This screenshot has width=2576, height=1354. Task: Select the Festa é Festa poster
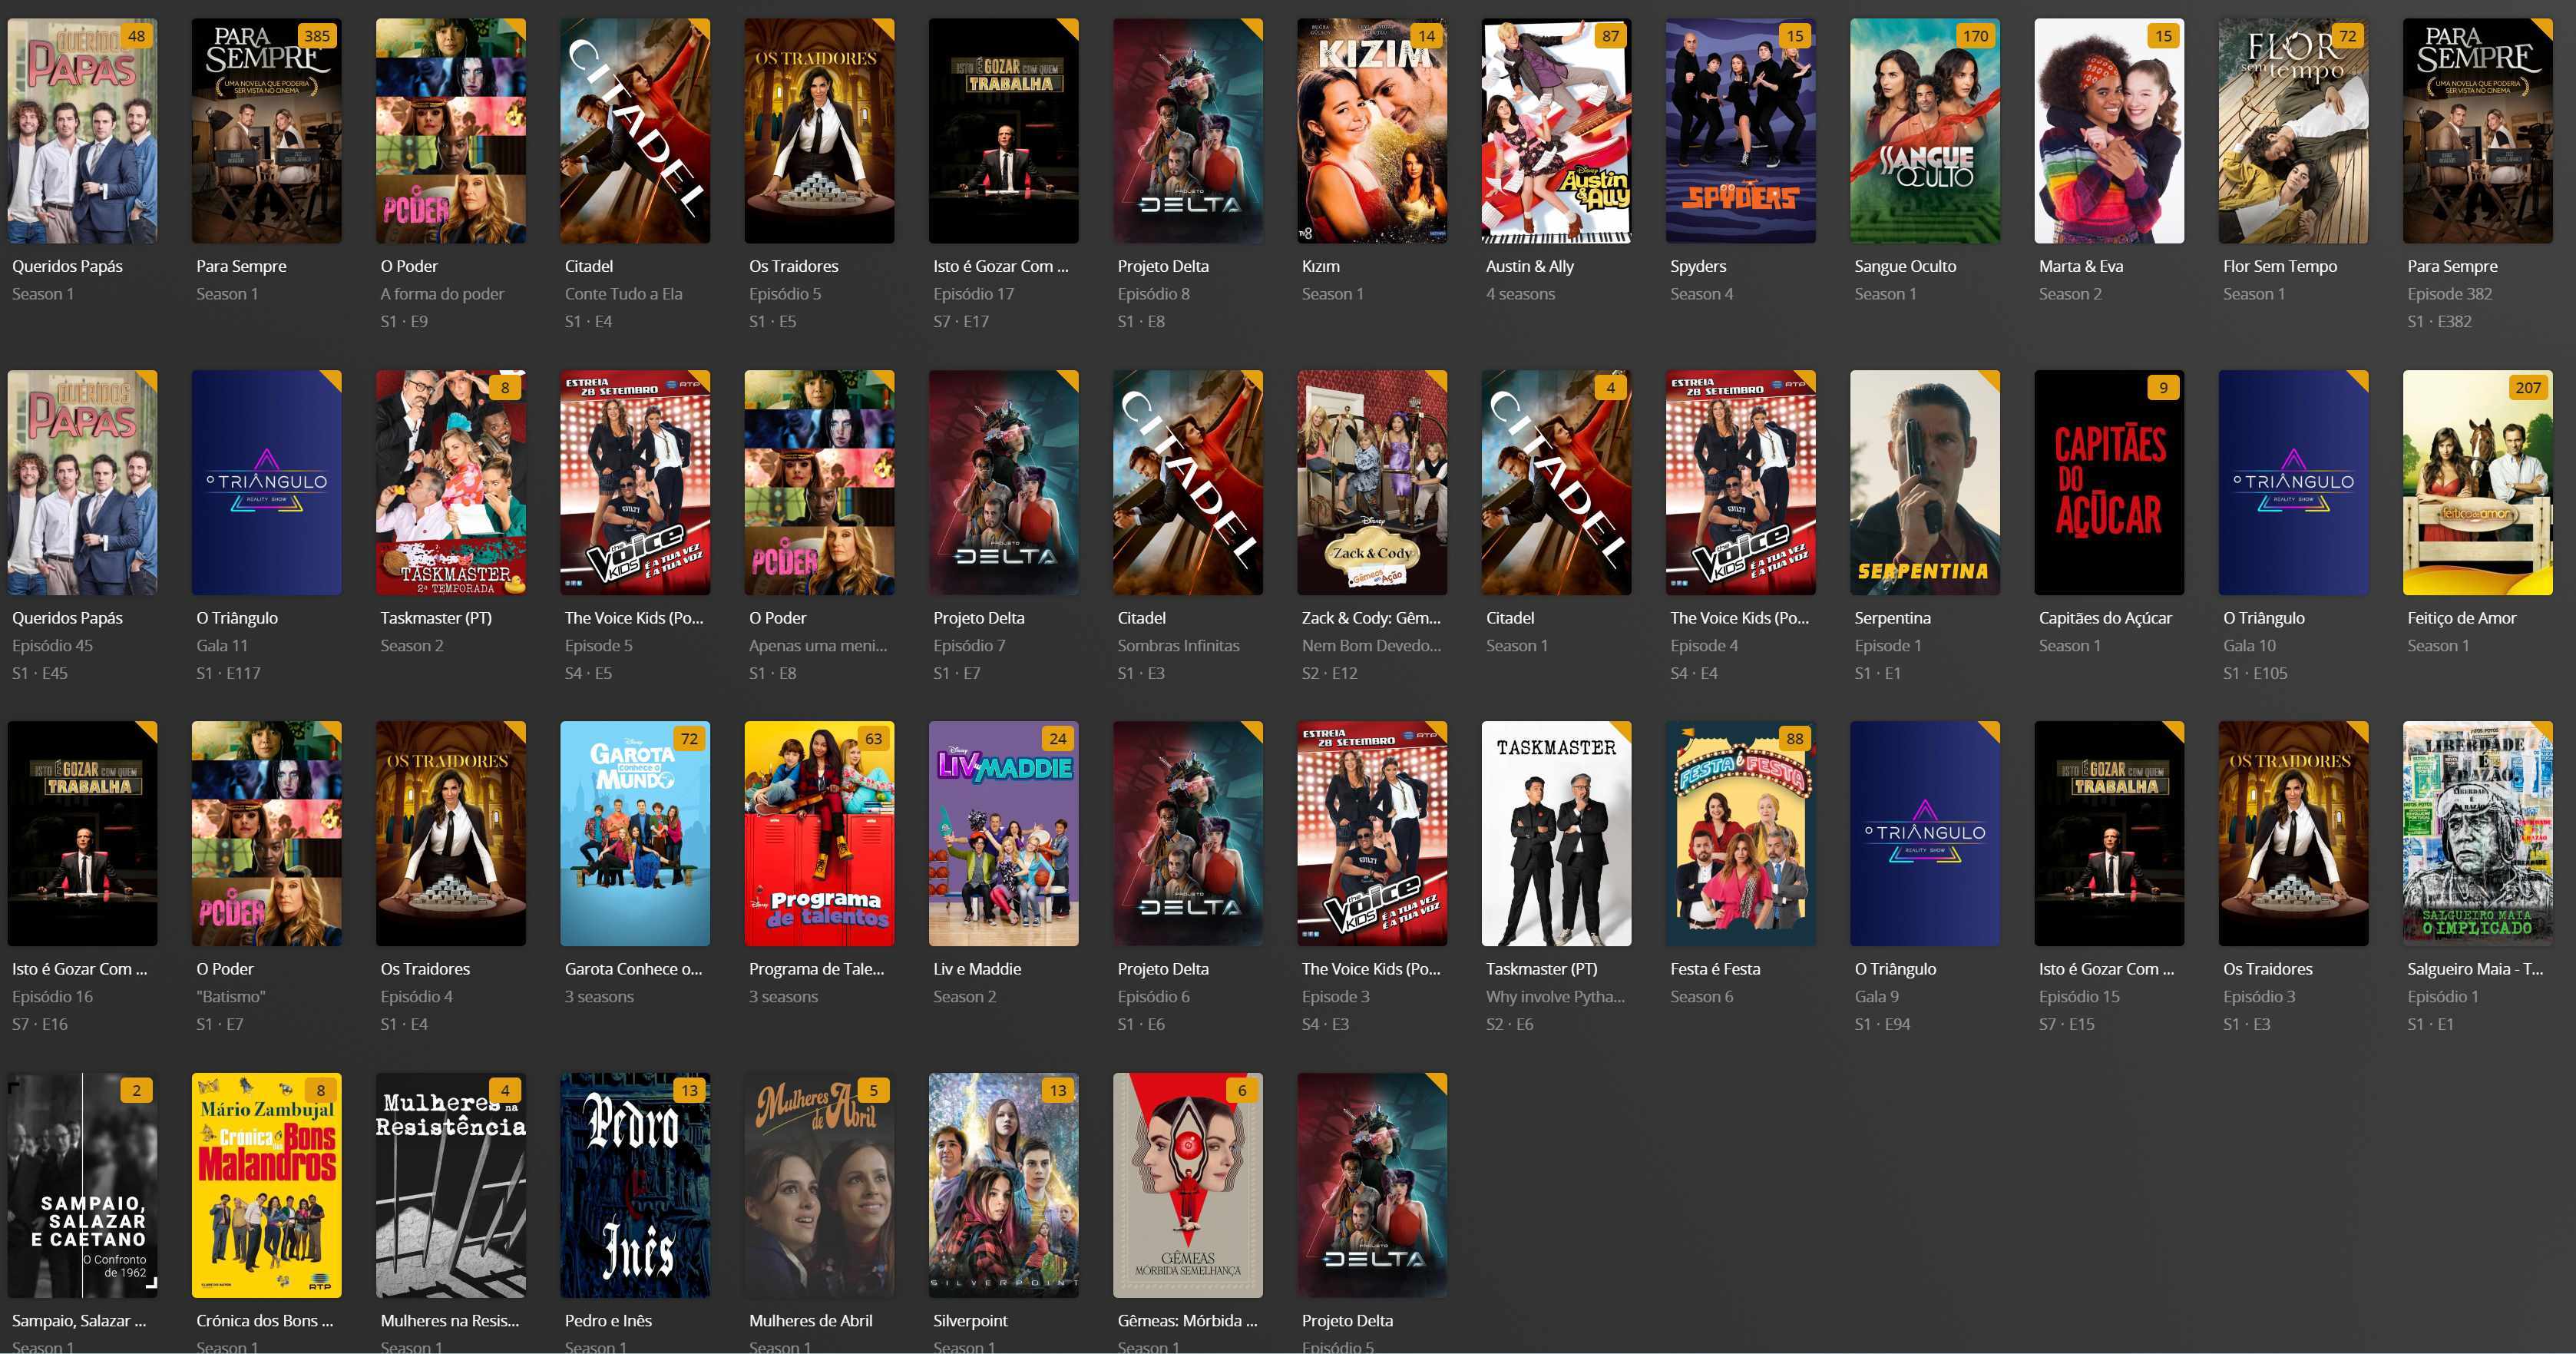click(x=1740, y=834)
